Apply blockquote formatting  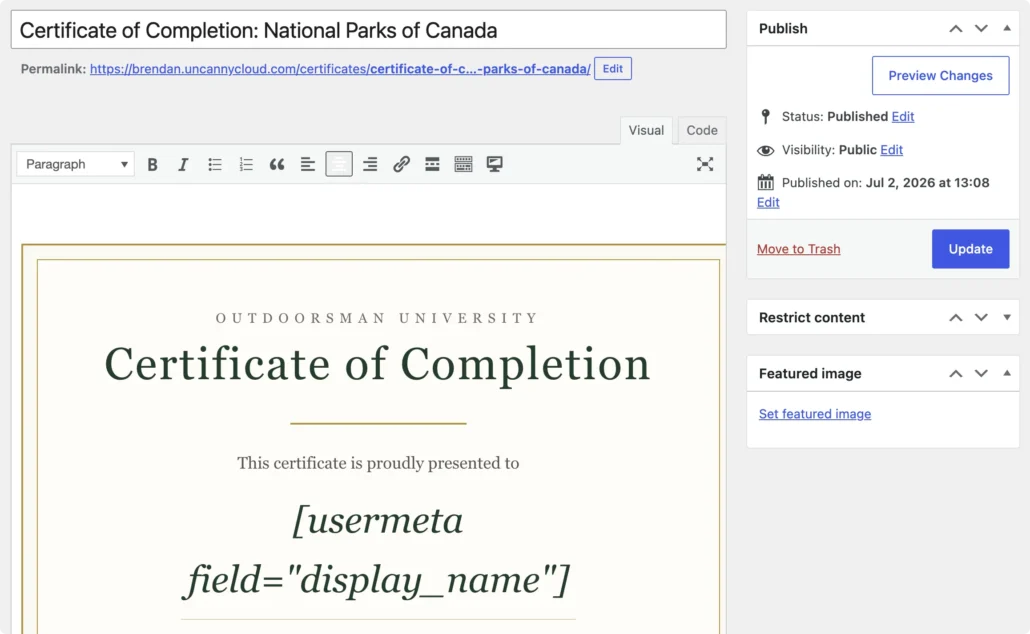(x=277, y=164)
